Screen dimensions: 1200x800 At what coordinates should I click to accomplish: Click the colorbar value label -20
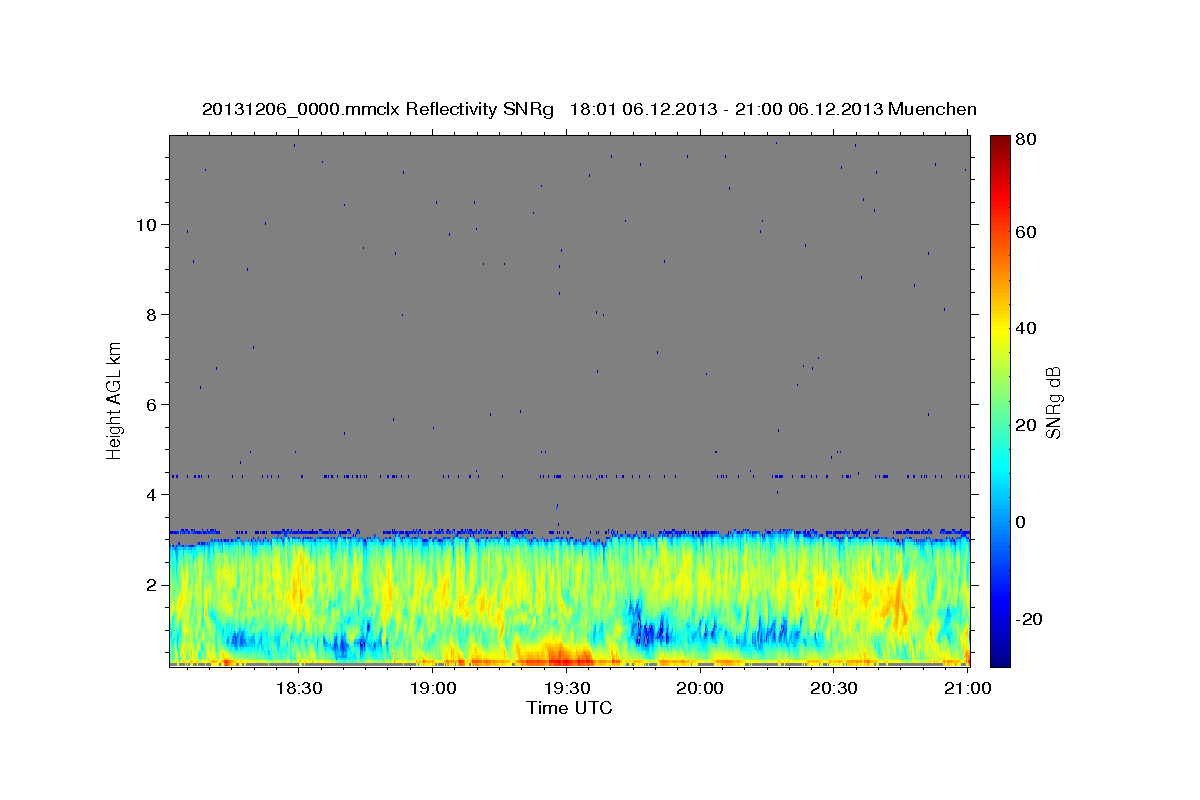click(1031, 619)
